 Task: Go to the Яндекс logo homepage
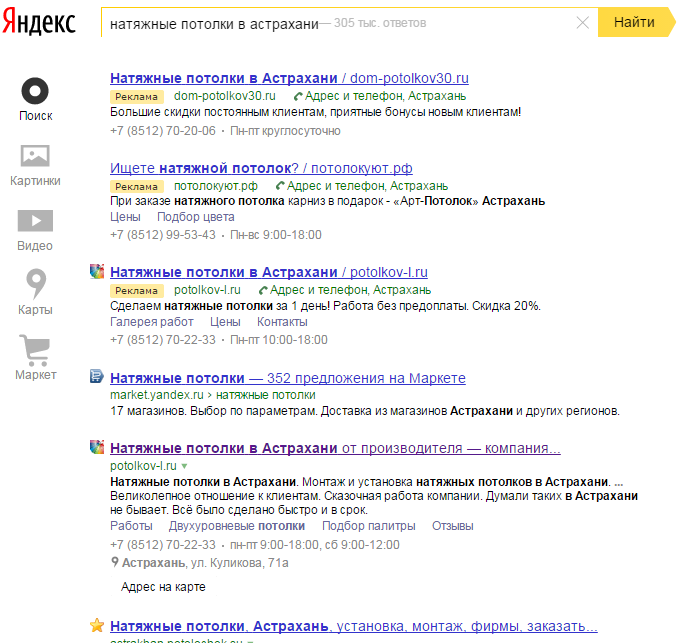click(39, 22)
